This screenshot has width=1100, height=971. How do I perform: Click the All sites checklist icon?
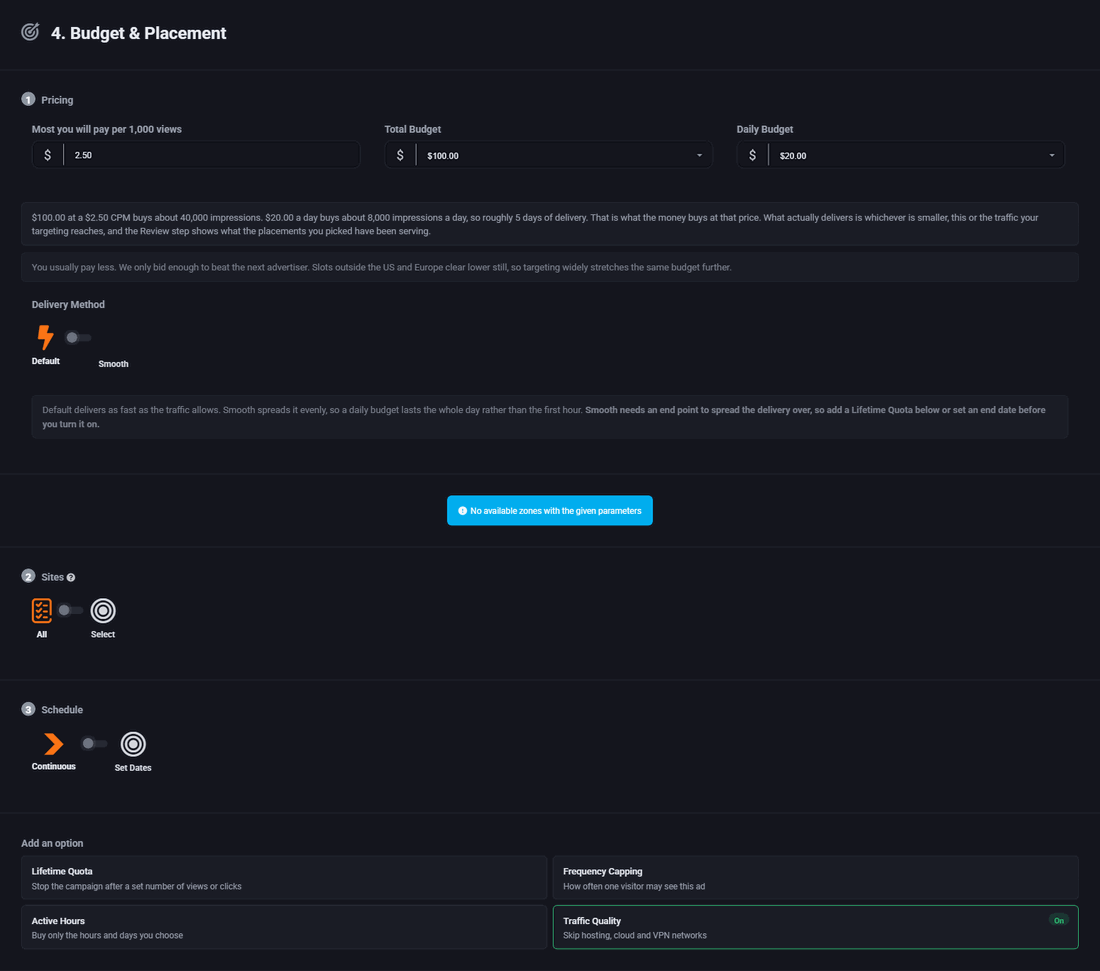(41, 610)
